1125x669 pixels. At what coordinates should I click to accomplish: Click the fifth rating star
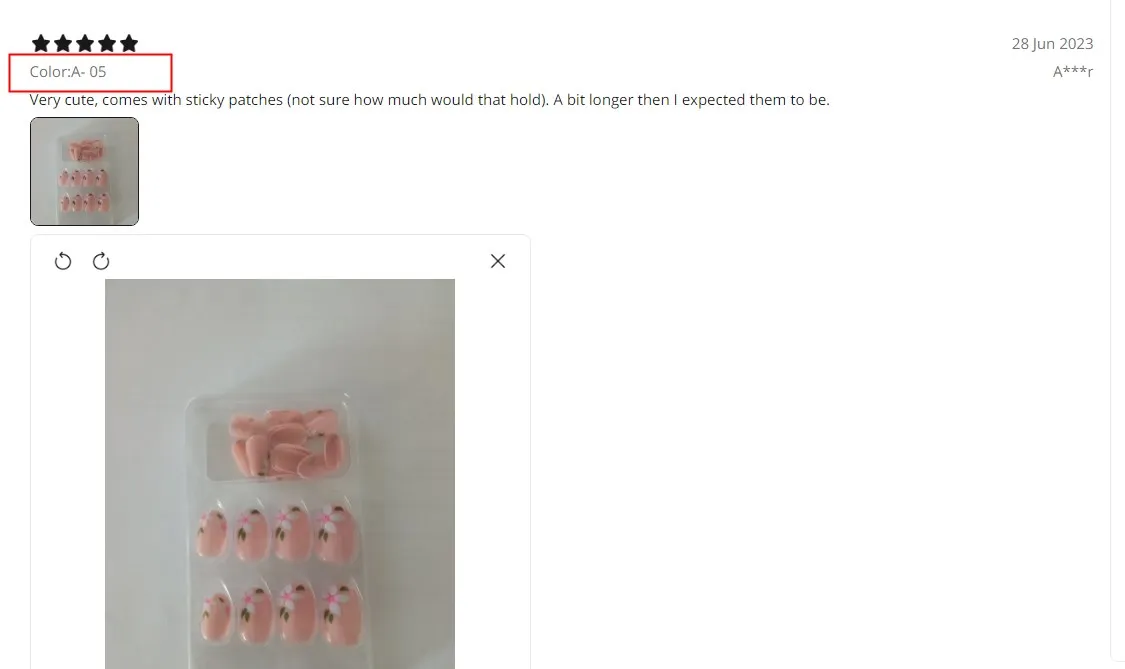coord(129,44)
